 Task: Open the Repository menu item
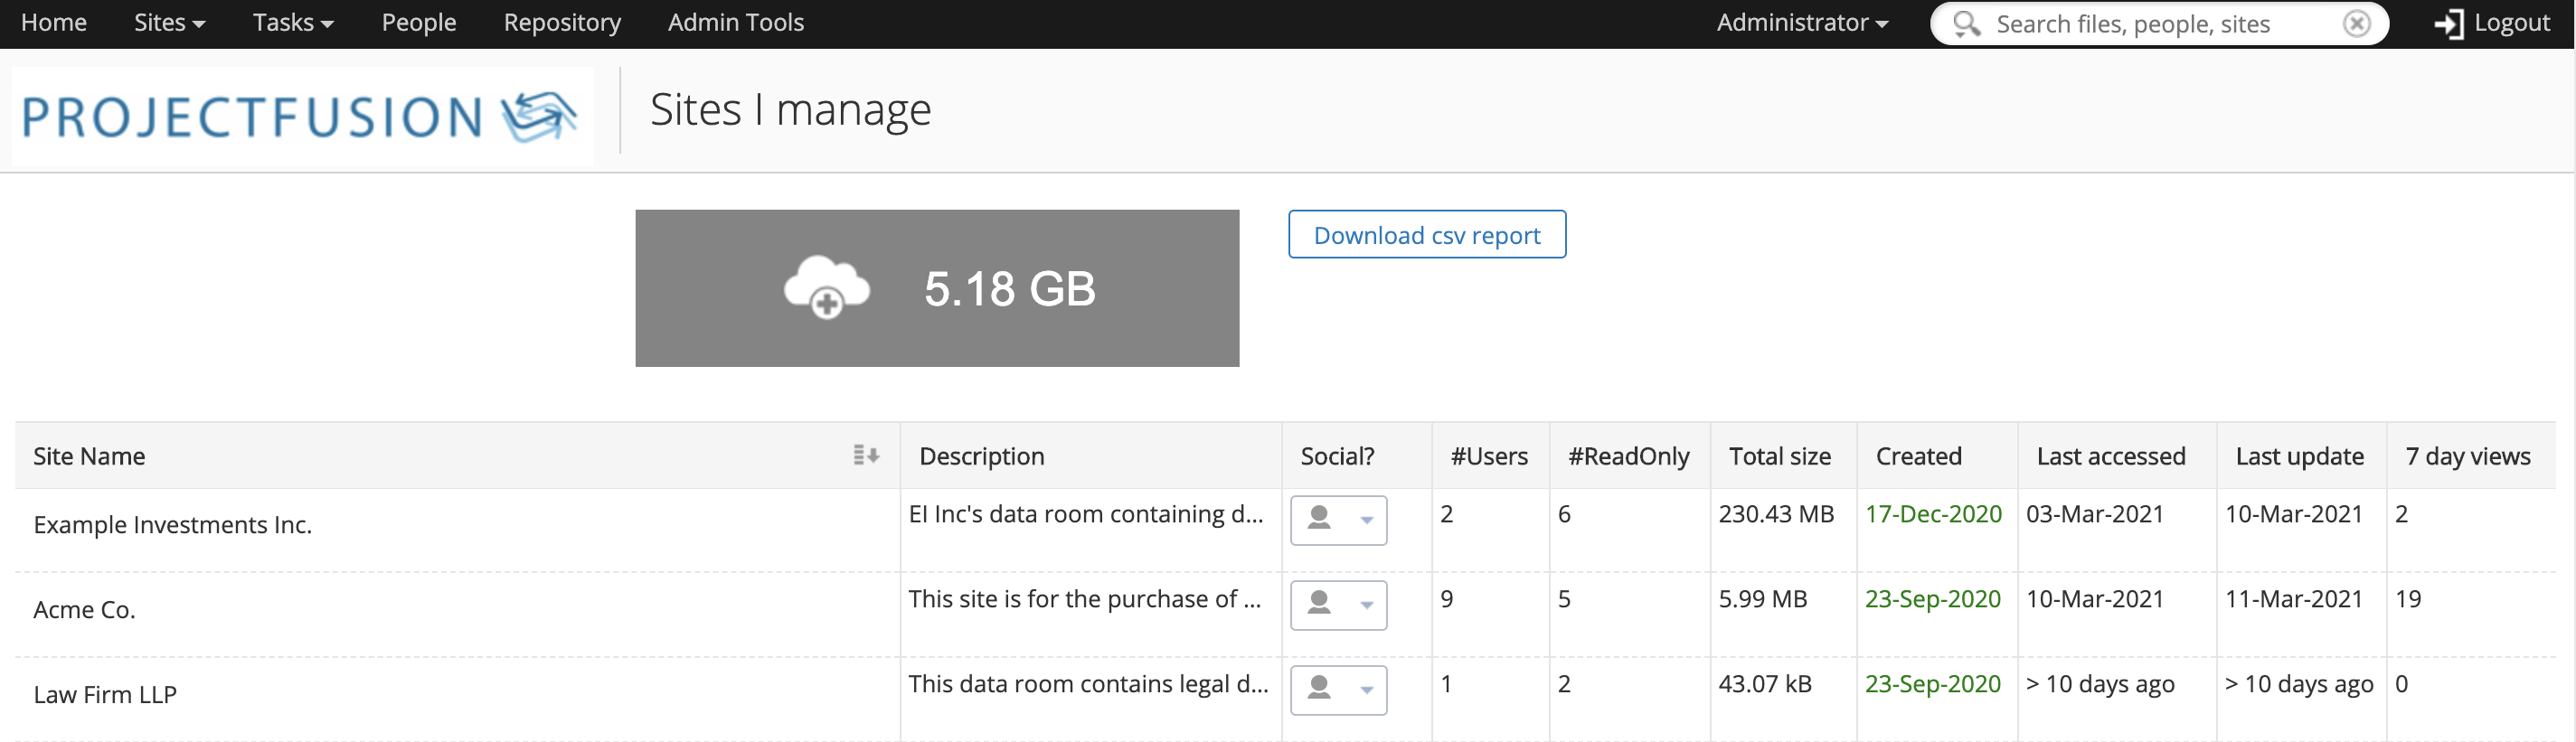click(562, 23)
